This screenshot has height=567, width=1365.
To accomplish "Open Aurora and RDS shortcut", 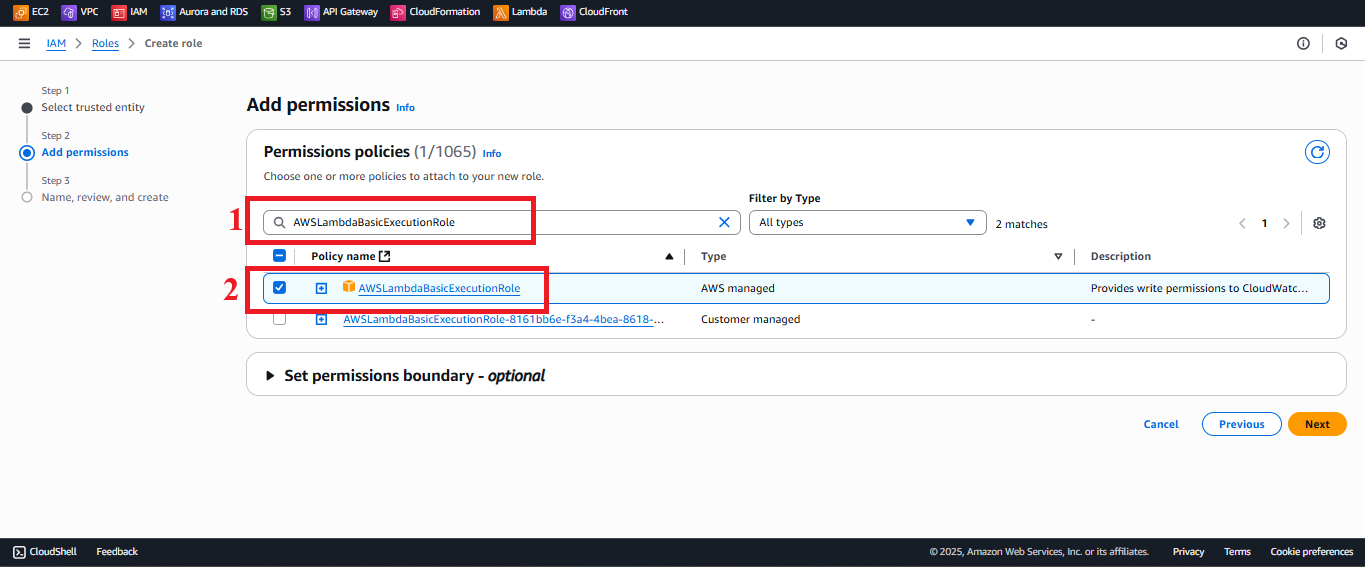I will click(x=204, y=12).
